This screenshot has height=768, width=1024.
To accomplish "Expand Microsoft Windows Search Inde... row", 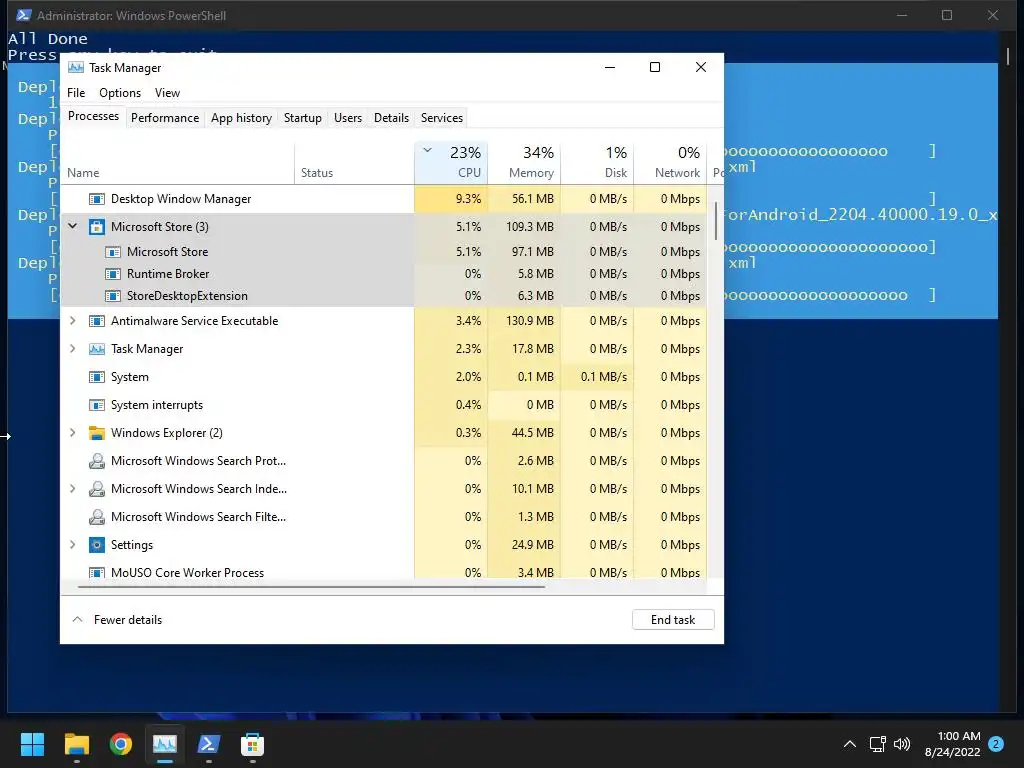I will click(73, 489).
